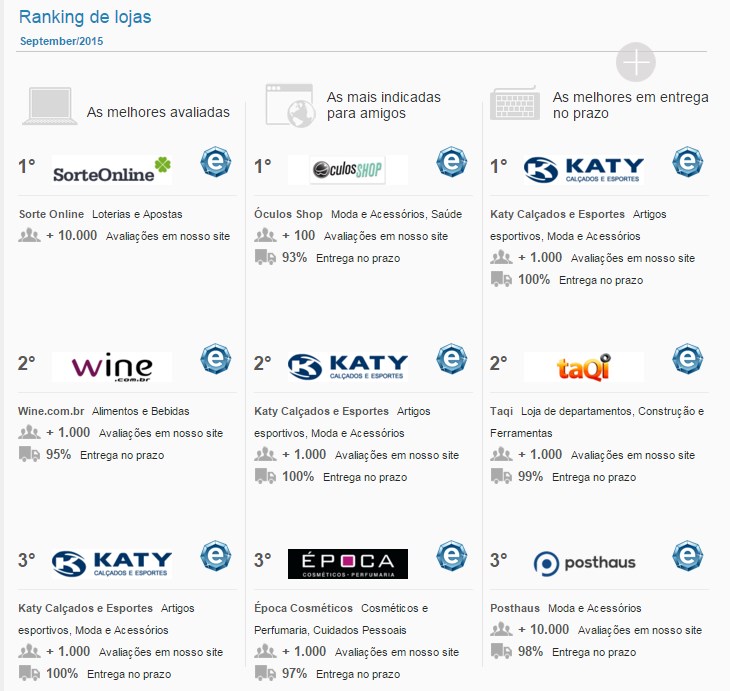Click the + 100 reviews count for Óculos Shop
Screen dimensions: 730x691
pos(298,235)
